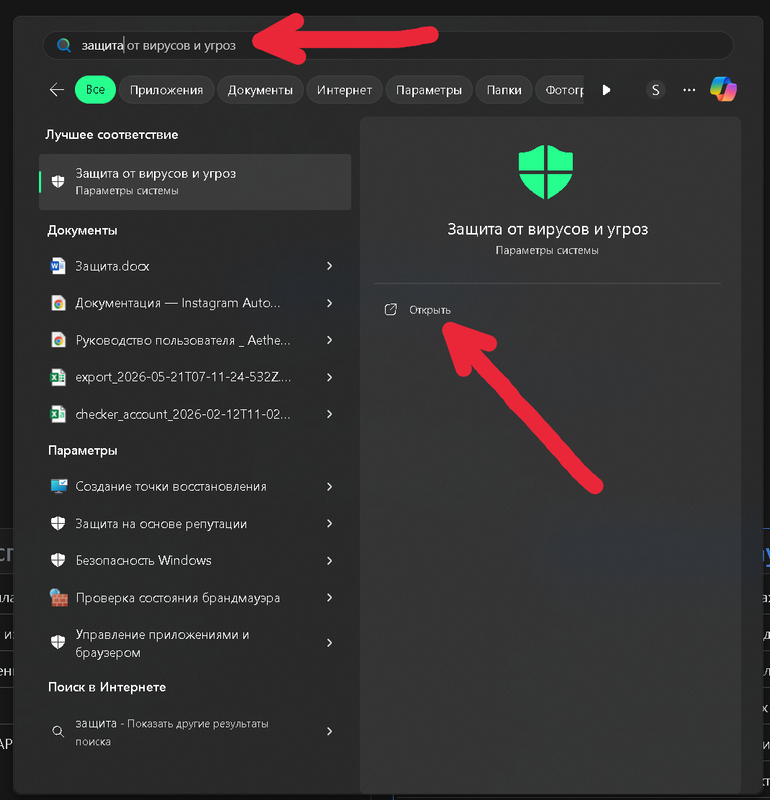Open best match Защита от вирусов и угроз

(x=195, y=182)
